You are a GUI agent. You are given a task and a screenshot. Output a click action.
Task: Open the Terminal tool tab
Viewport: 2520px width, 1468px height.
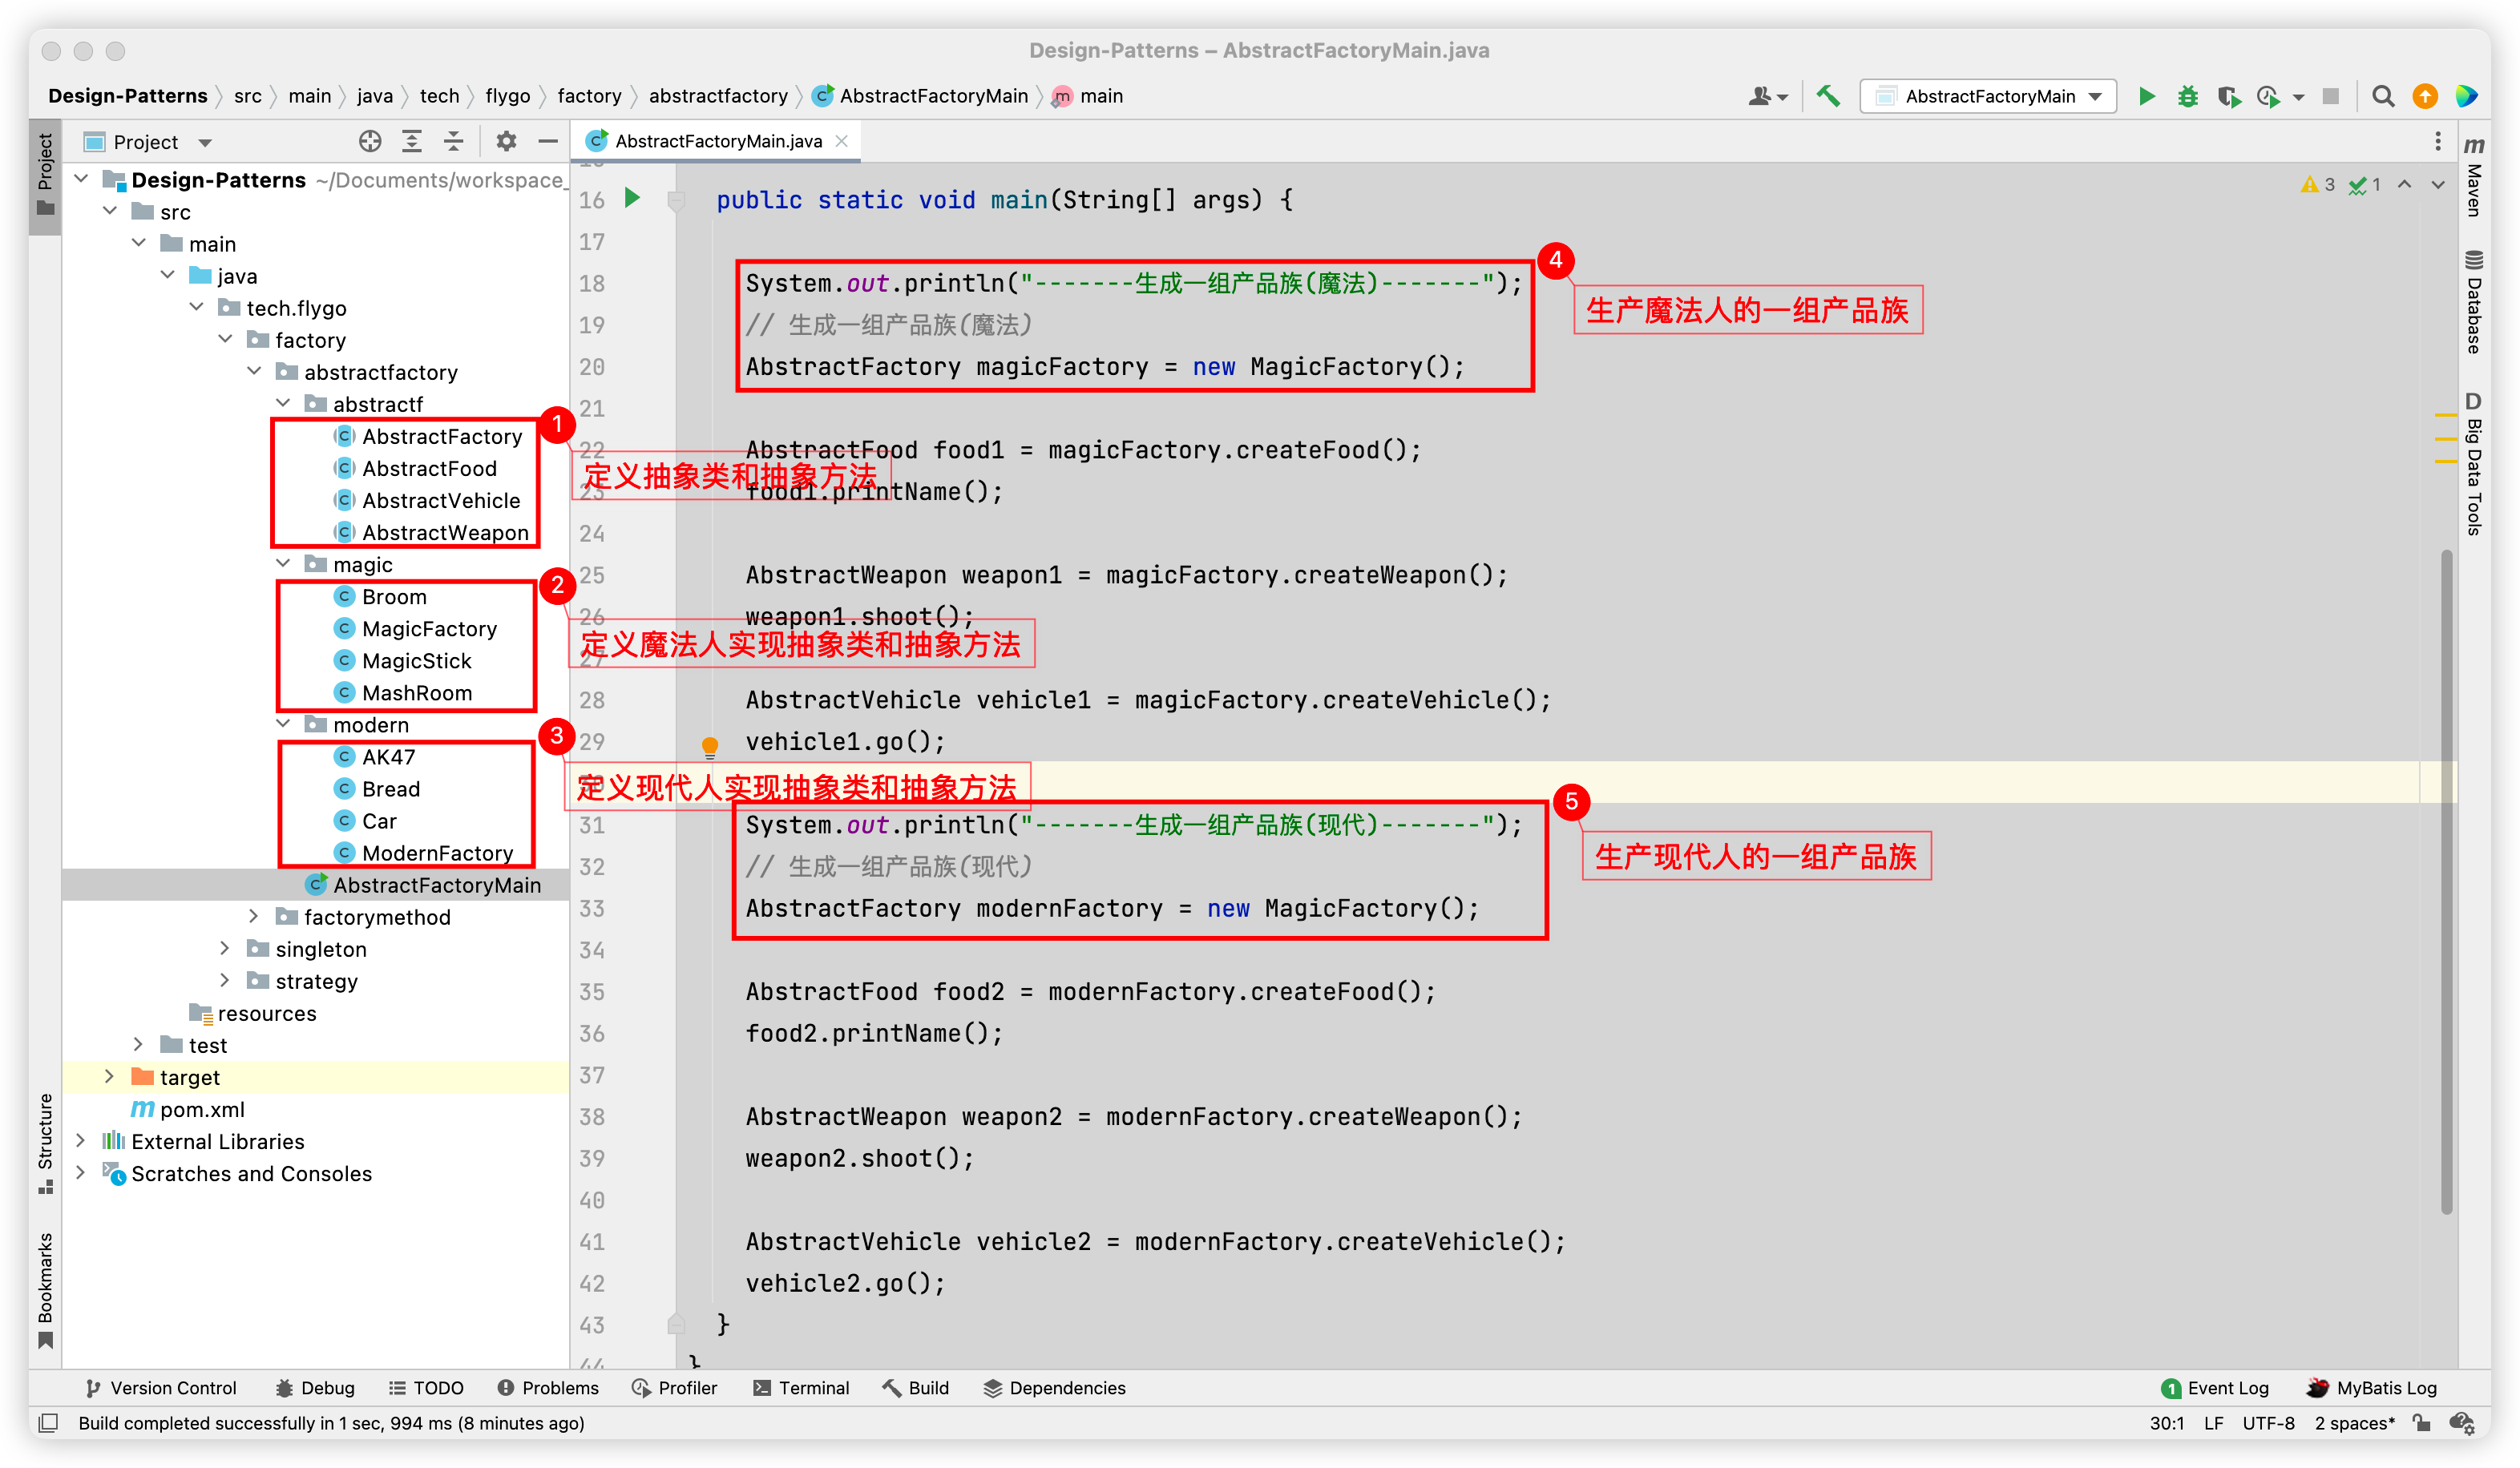coord(801,1387)
